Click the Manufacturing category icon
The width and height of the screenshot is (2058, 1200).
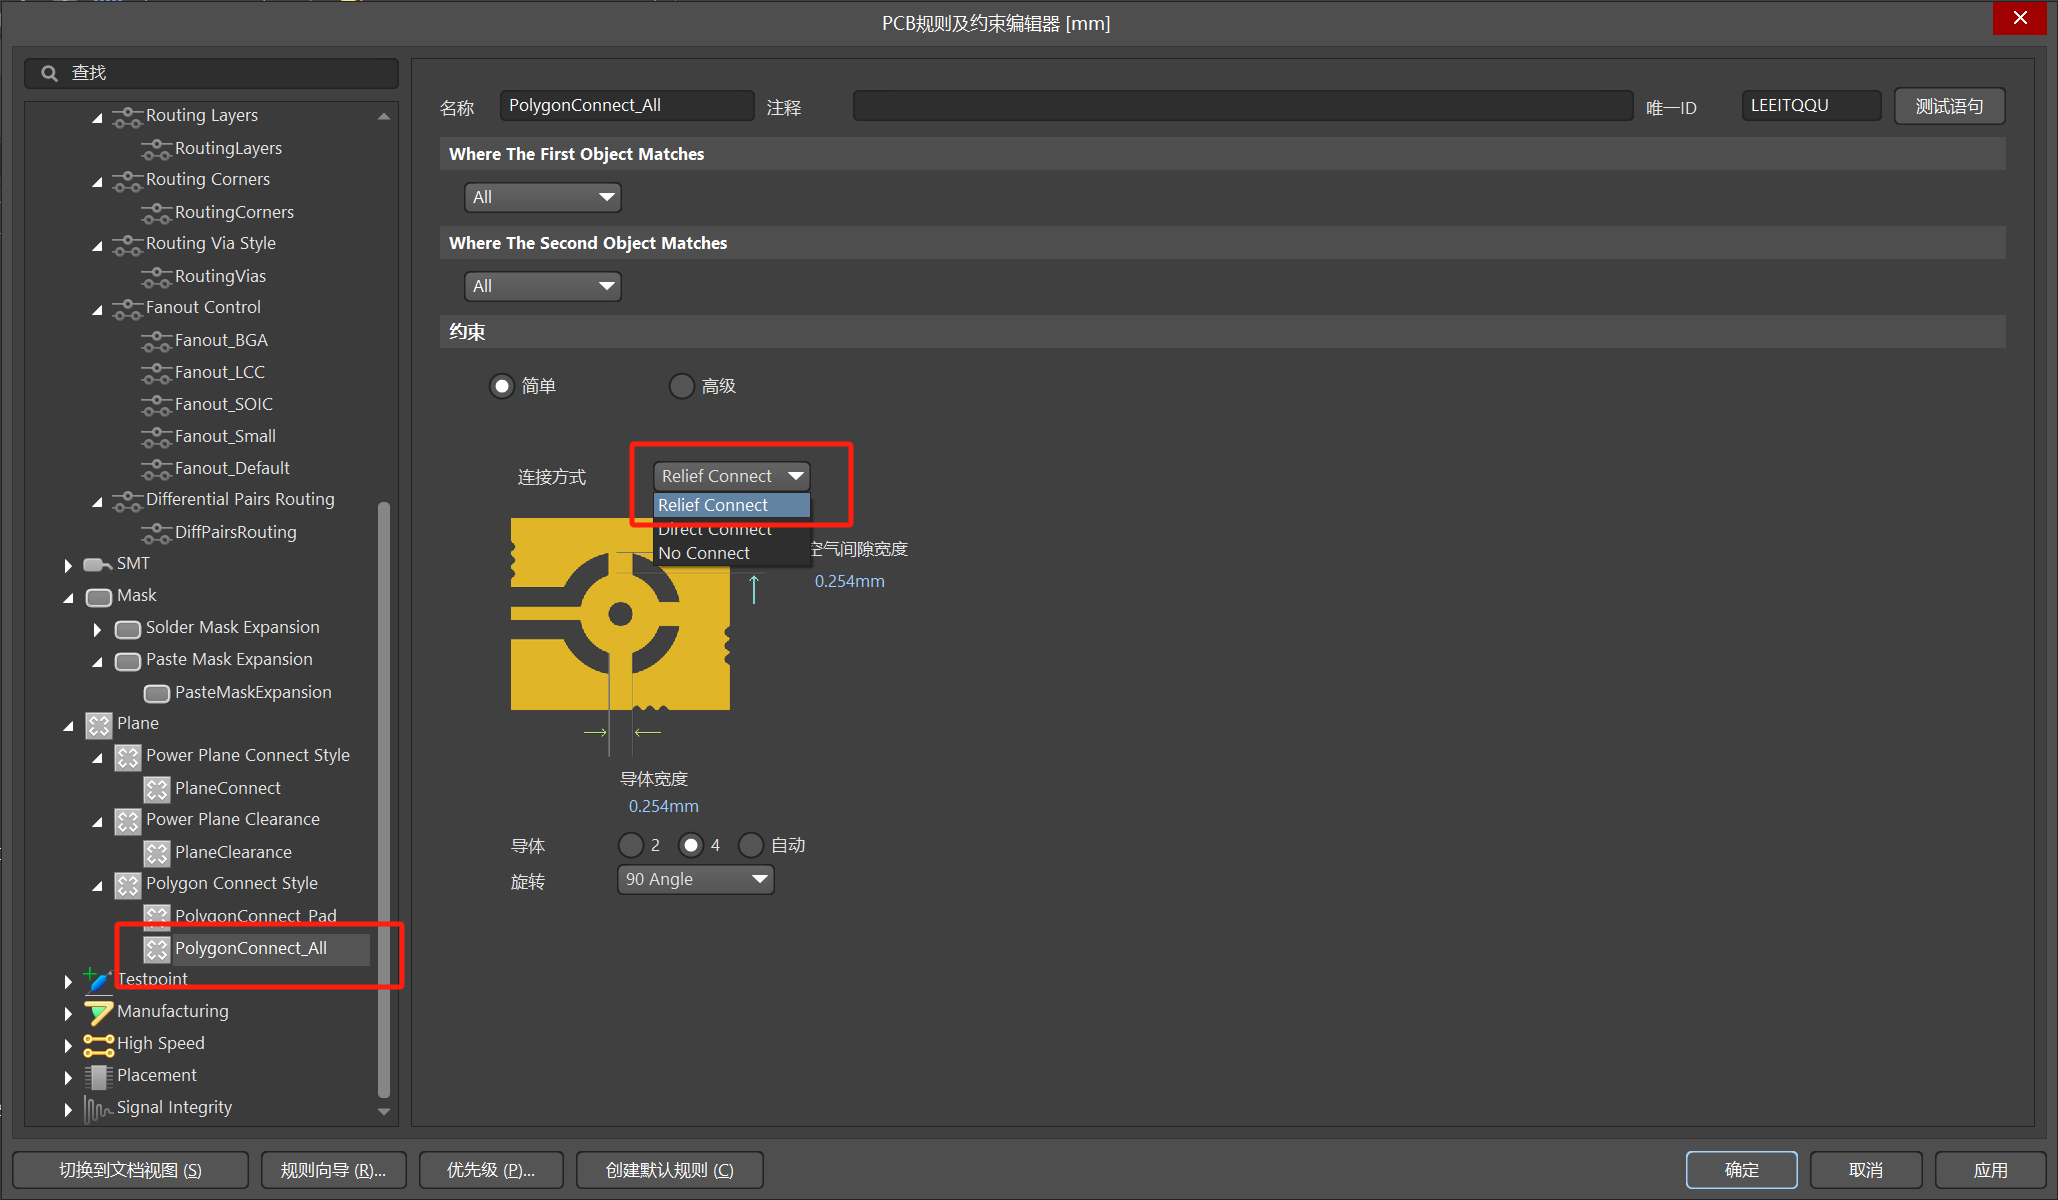point(98,1012)
